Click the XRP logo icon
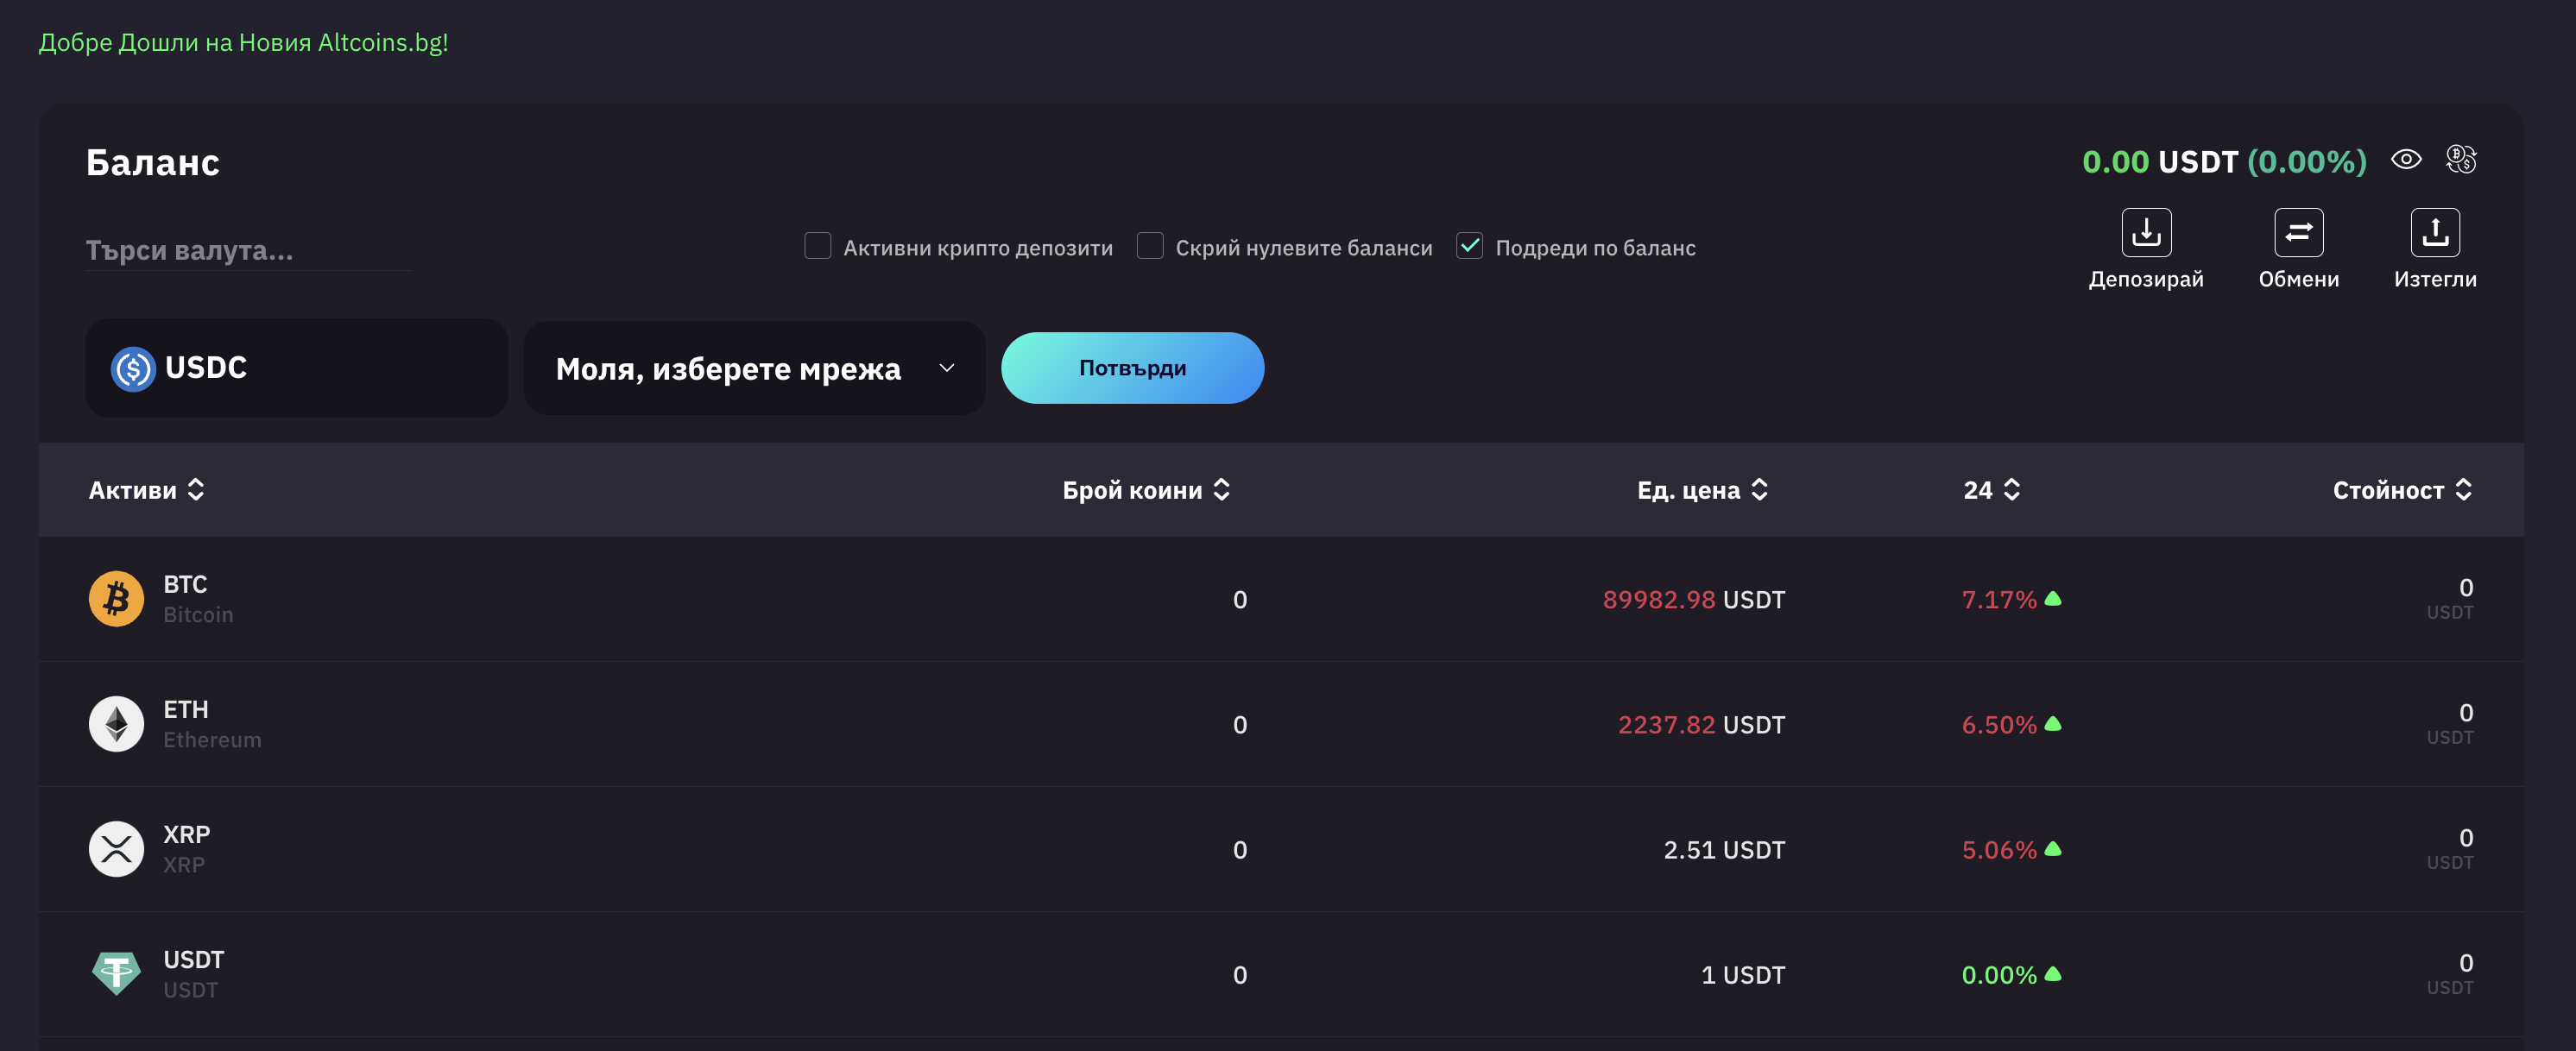Screen dimensions: 2576x1051 point(116,848)
